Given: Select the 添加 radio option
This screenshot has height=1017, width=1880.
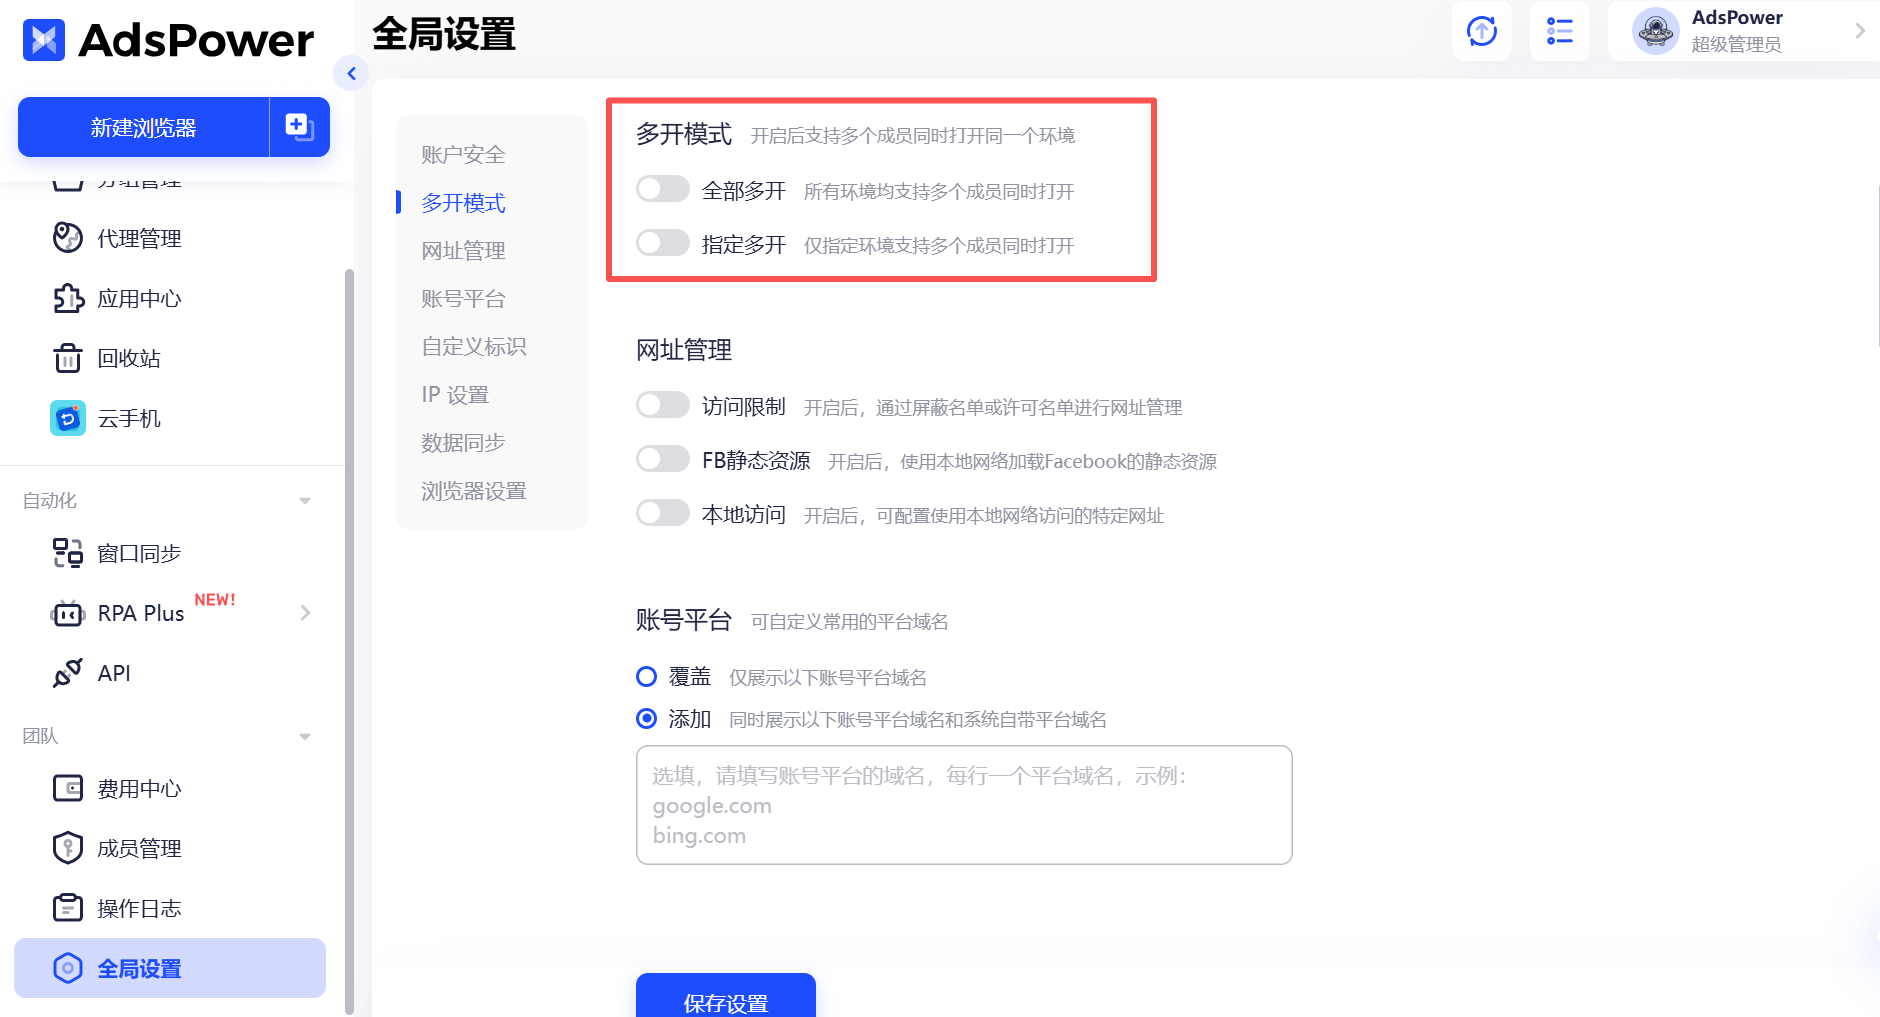Looking at the screenshot, I should coord(647,718).
